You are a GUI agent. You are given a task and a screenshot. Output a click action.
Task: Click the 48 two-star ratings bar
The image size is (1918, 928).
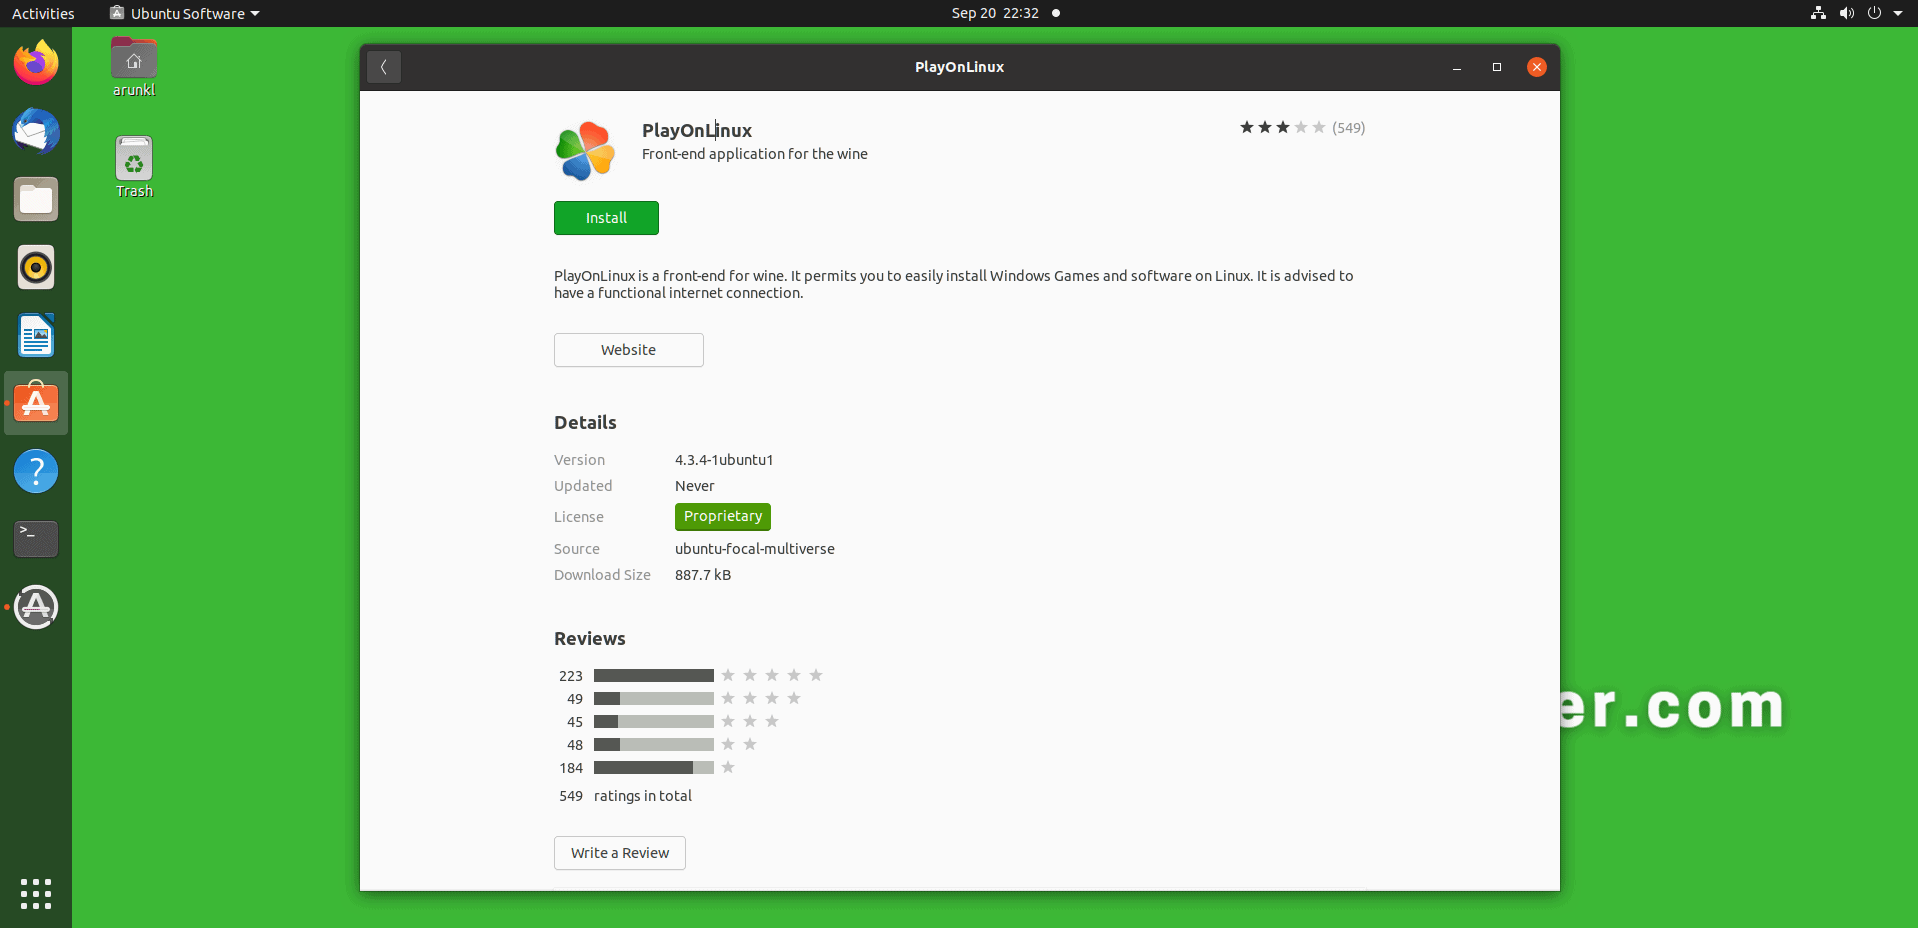[x=654, y=745]
